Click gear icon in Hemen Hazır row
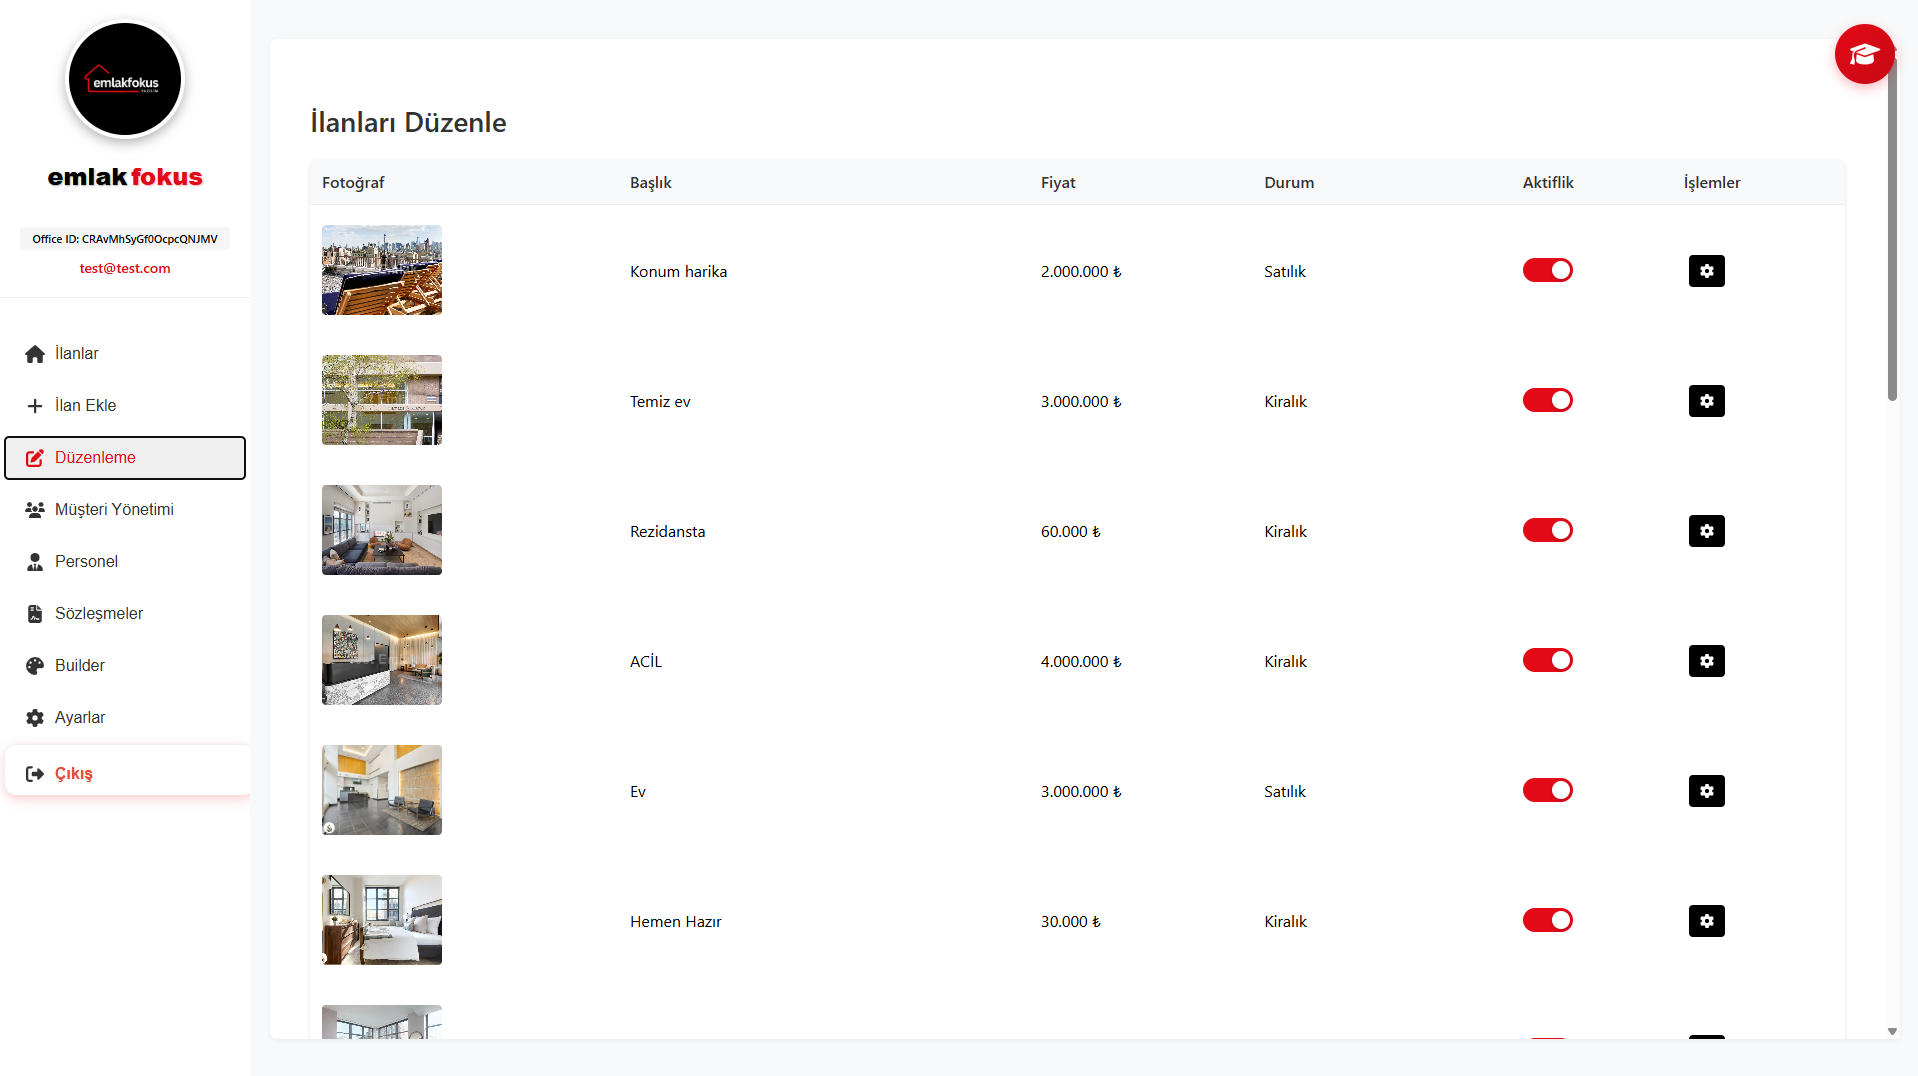 [1706, 921]
